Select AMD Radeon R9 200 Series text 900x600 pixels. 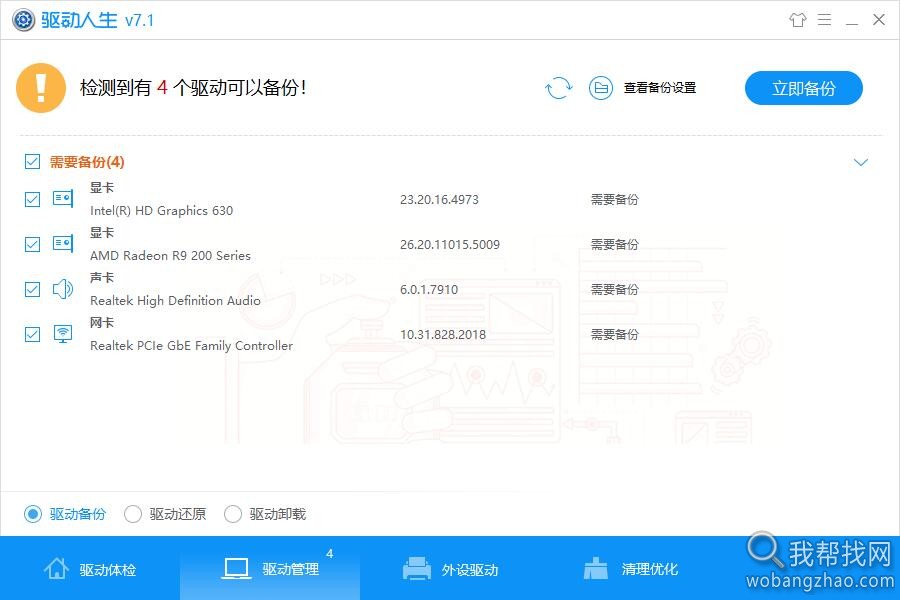click(170, 256)
